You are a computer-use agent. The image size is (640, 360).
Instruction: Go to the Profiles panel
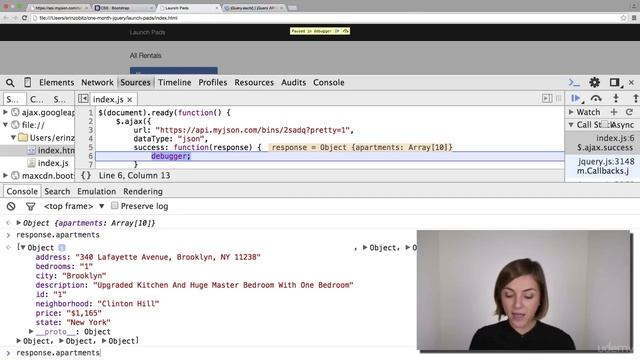[213, 82]
